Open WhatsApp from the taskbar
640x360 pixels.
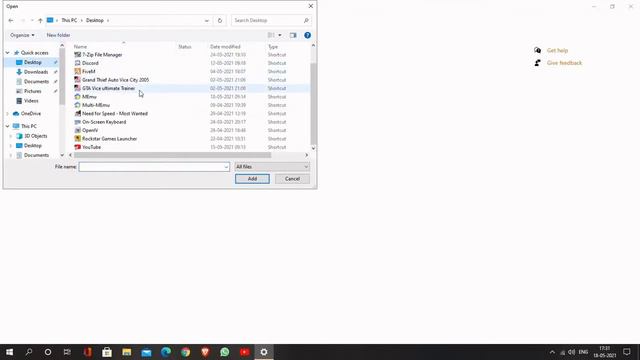(x=225, y=352)
